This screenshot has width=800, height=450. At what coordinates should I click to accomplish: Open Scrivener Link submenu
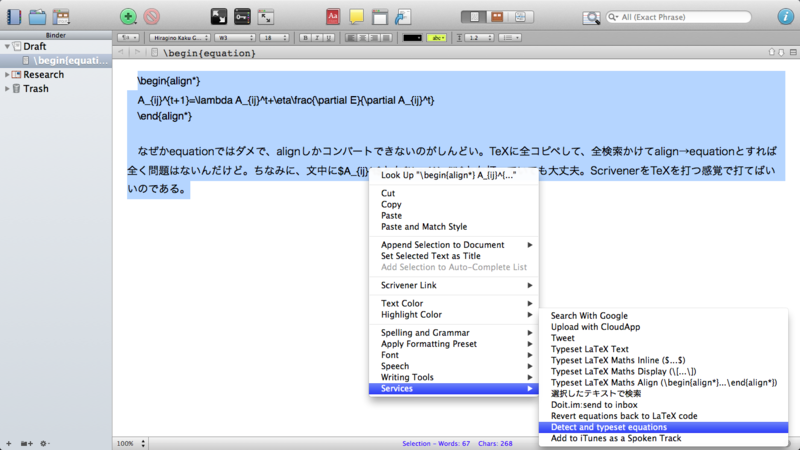(454, 285)
